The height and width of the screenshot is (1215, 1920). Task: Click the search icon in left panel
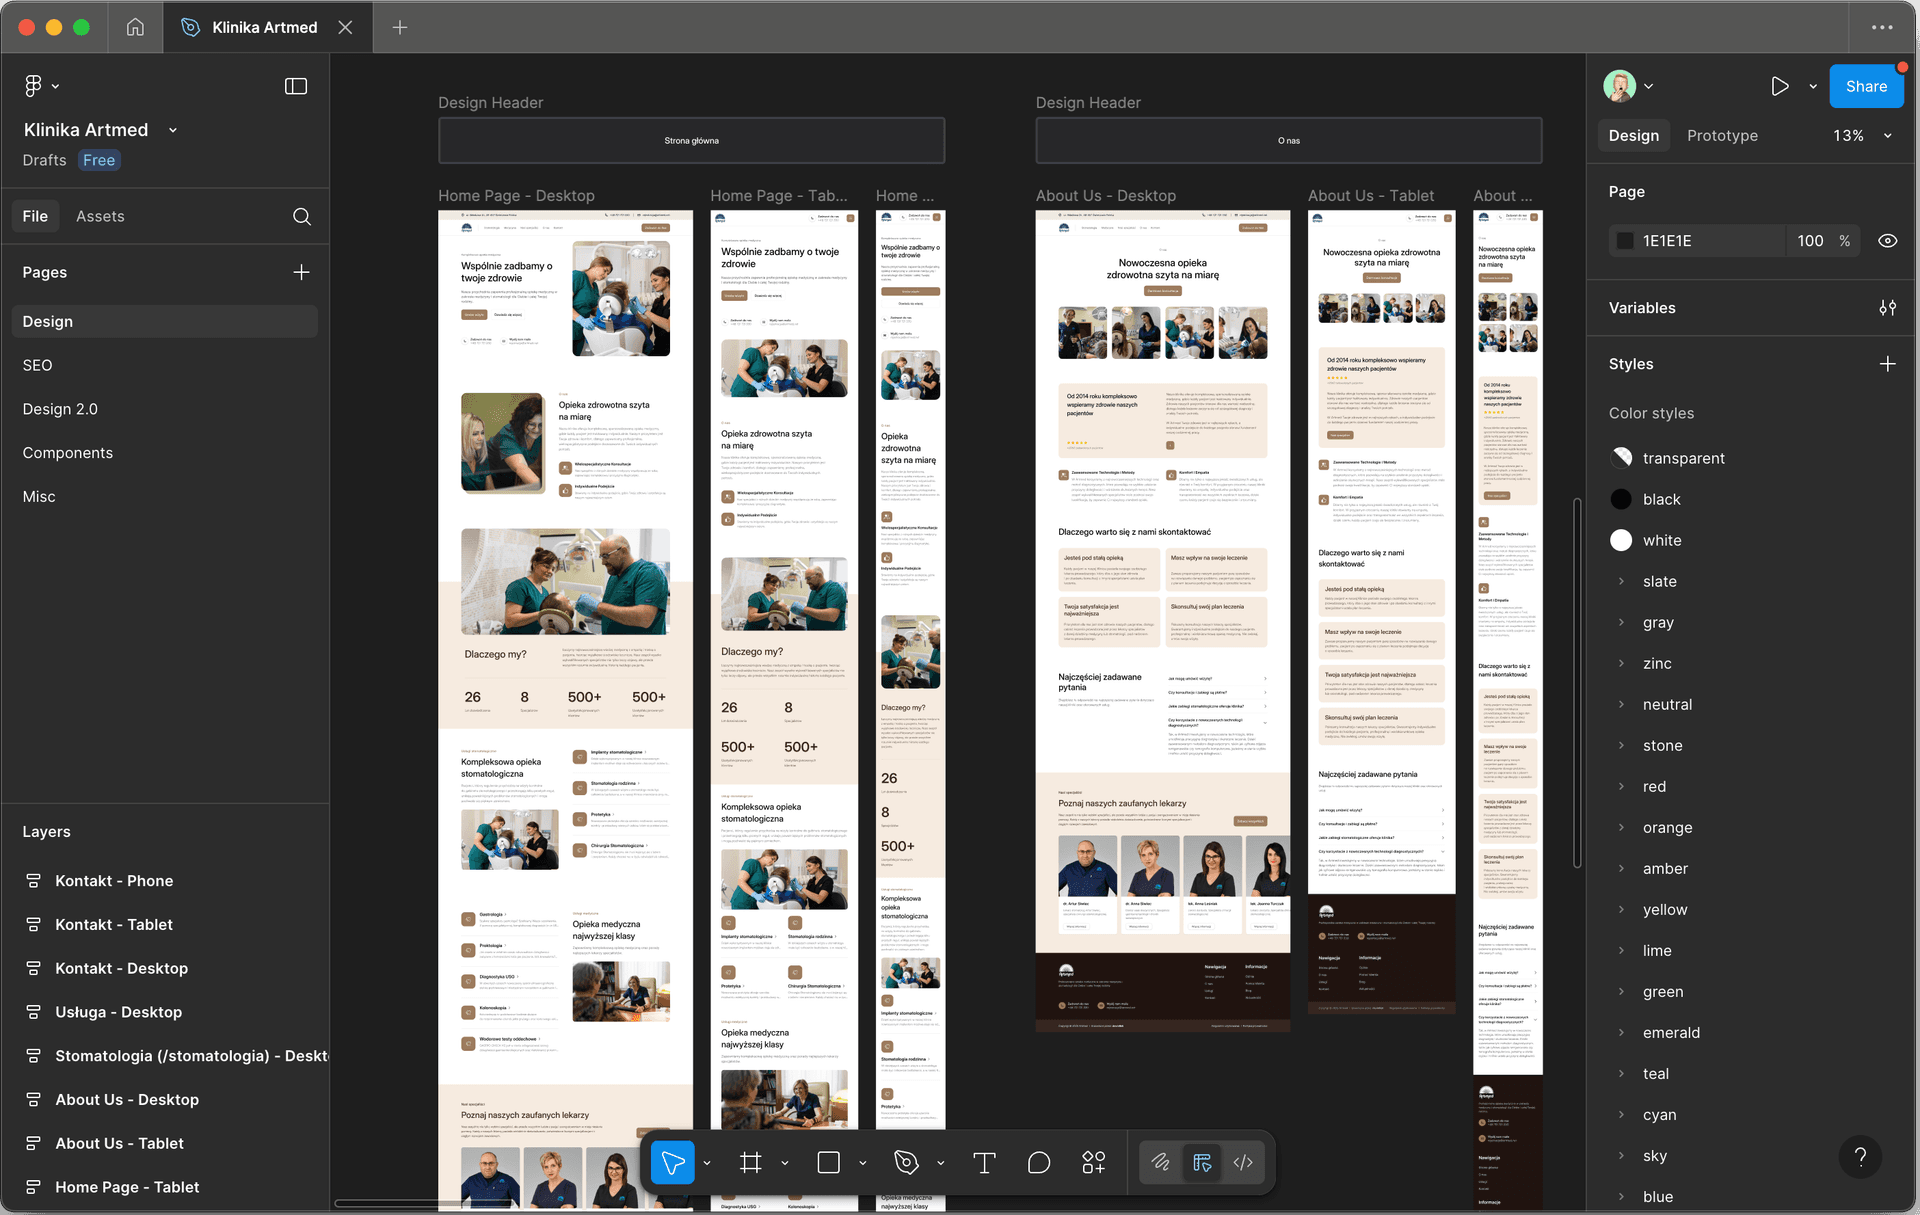click(x=301, y=216)
